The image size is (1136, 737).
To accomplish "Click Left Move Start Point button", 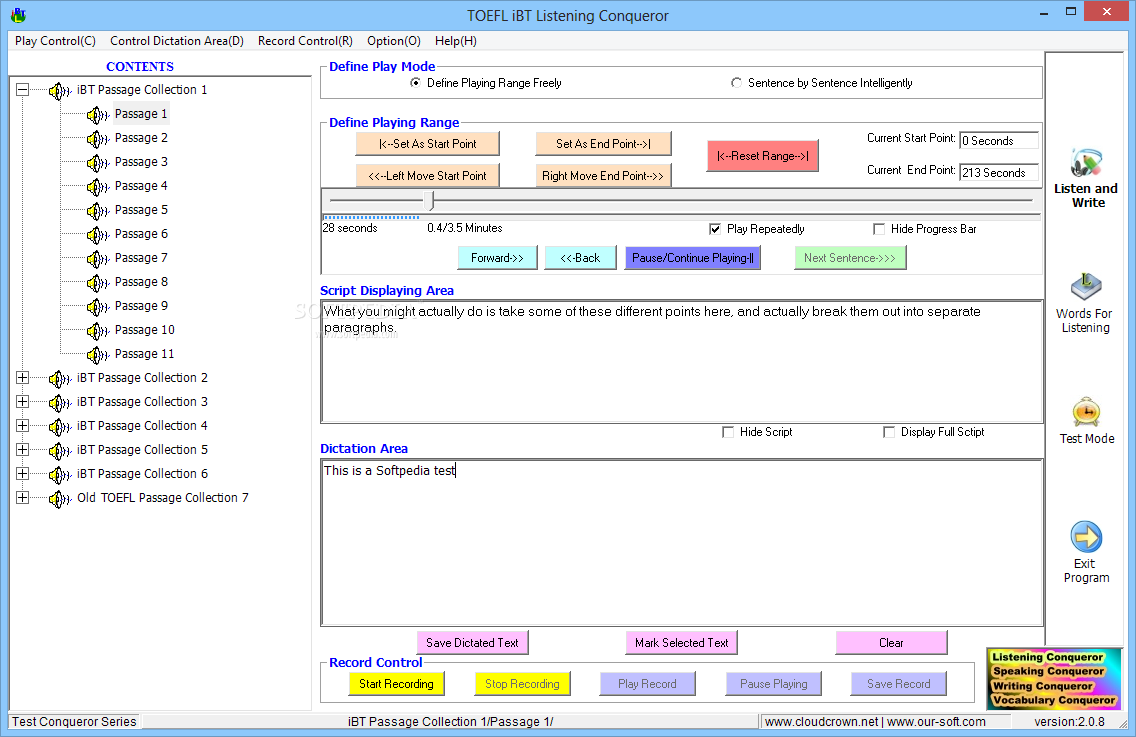I will [x=427, y=175].
